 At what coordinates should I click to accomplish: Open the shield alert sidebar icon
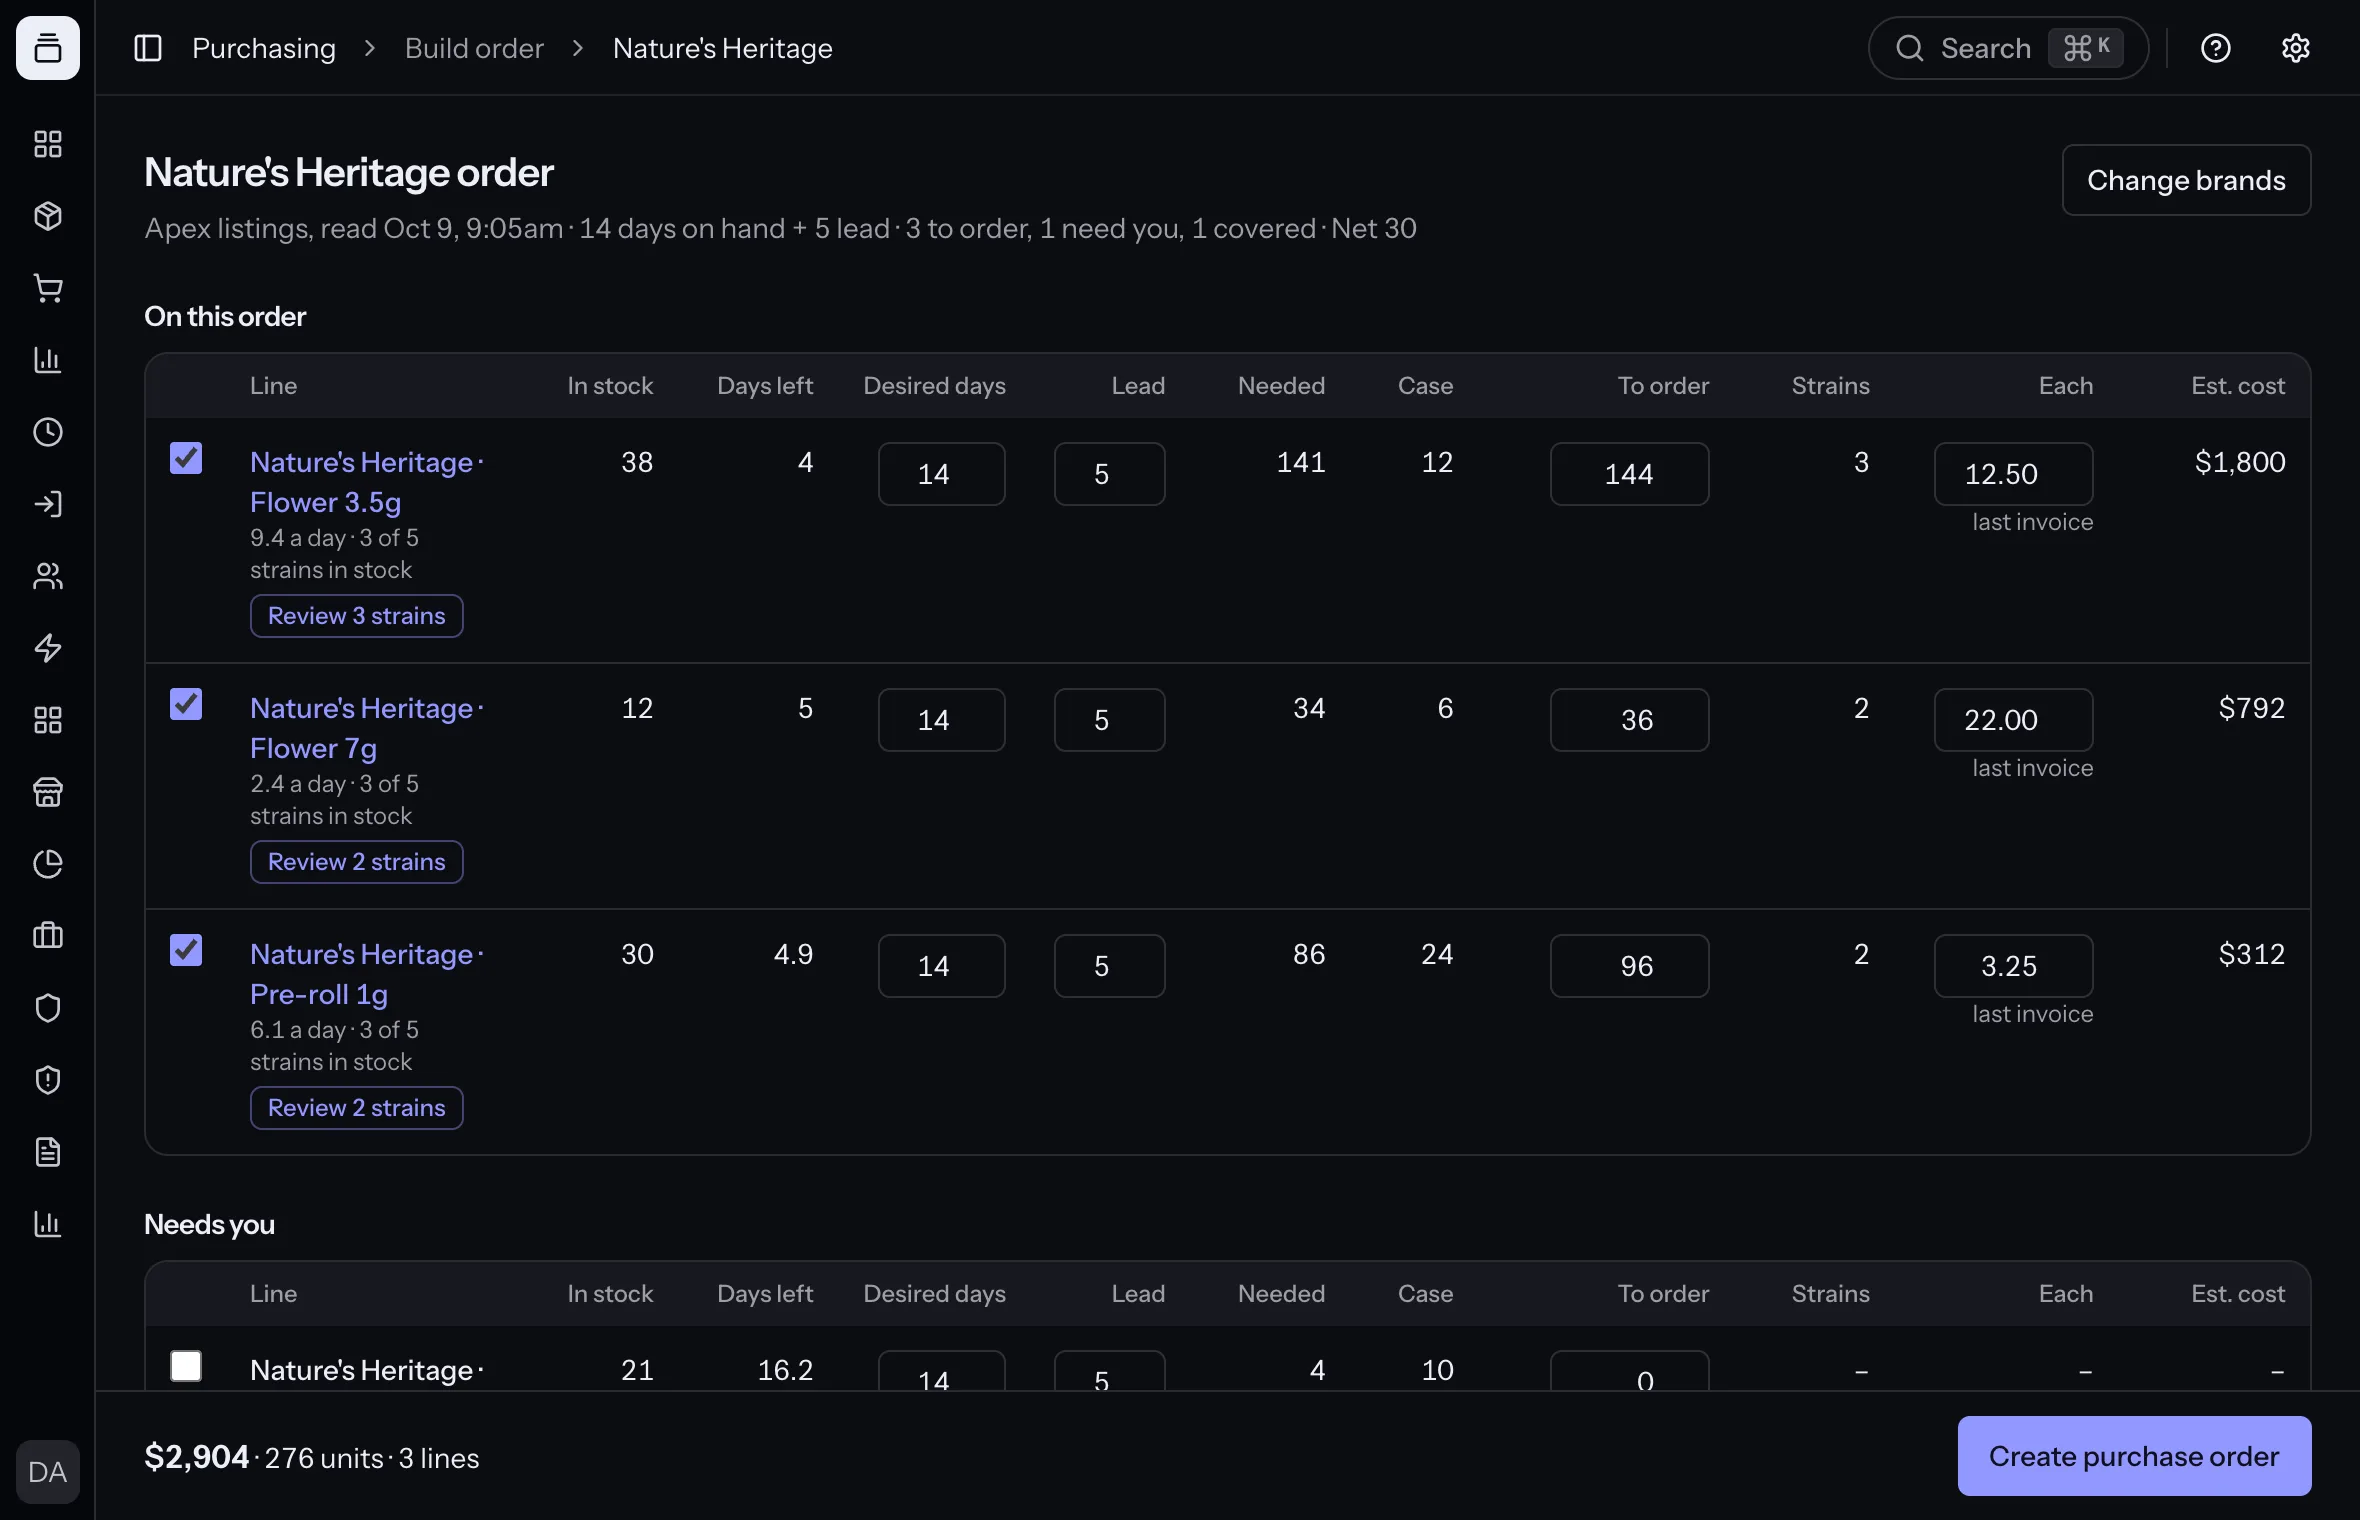point(48,1080)
